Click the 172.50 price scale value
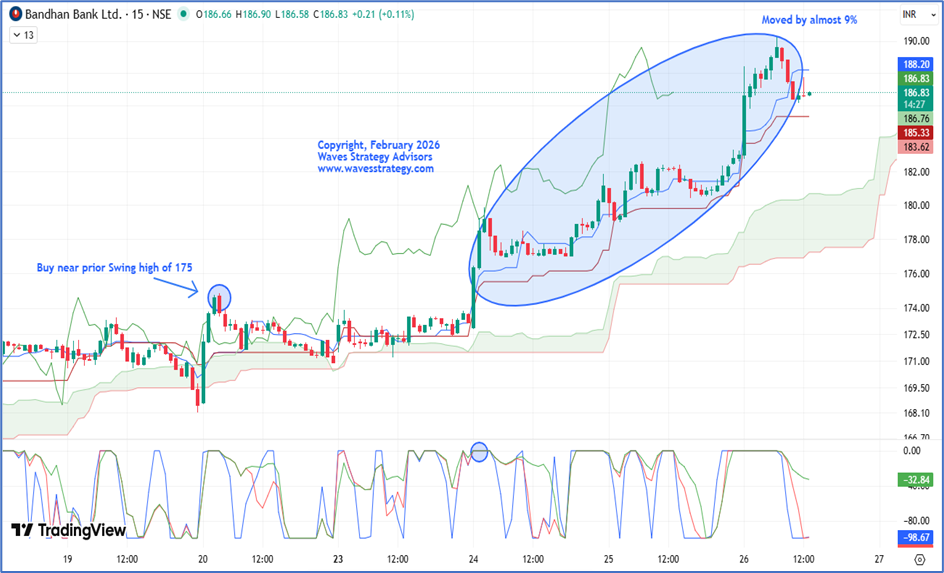Screen dimensions: 944x573 click(x=914, y=335)
